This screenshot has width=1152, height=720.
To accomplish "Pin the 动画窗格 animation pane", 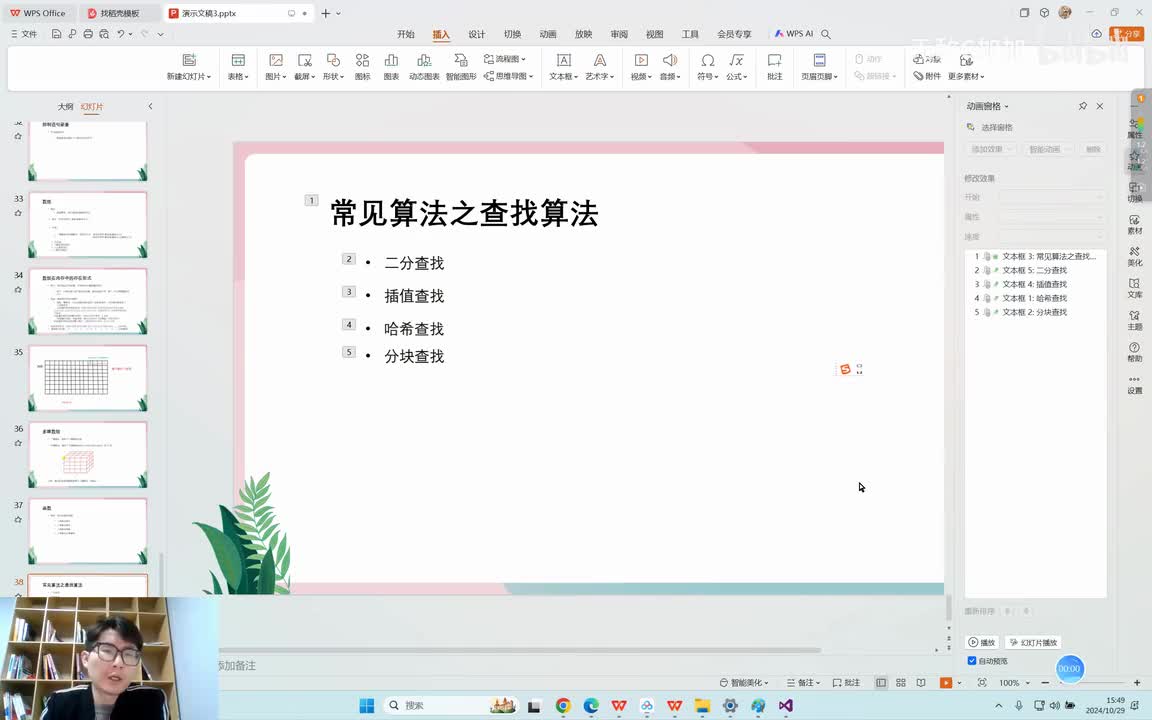I will [1082, 106].
